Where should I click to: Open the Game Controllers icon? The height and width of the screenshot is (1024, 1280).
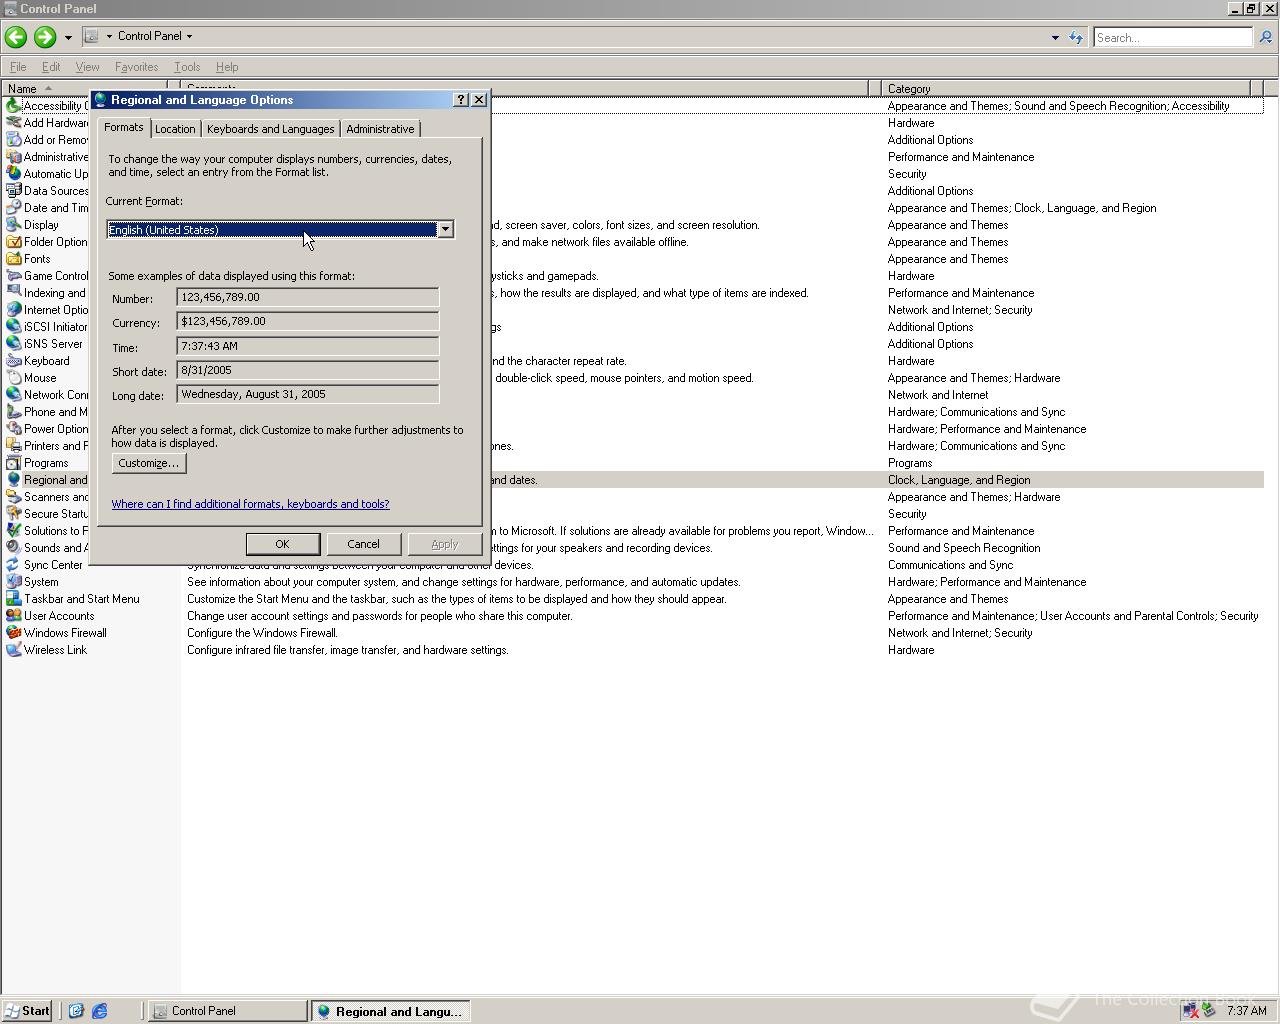pyautogui.click(x=14, y=276)
